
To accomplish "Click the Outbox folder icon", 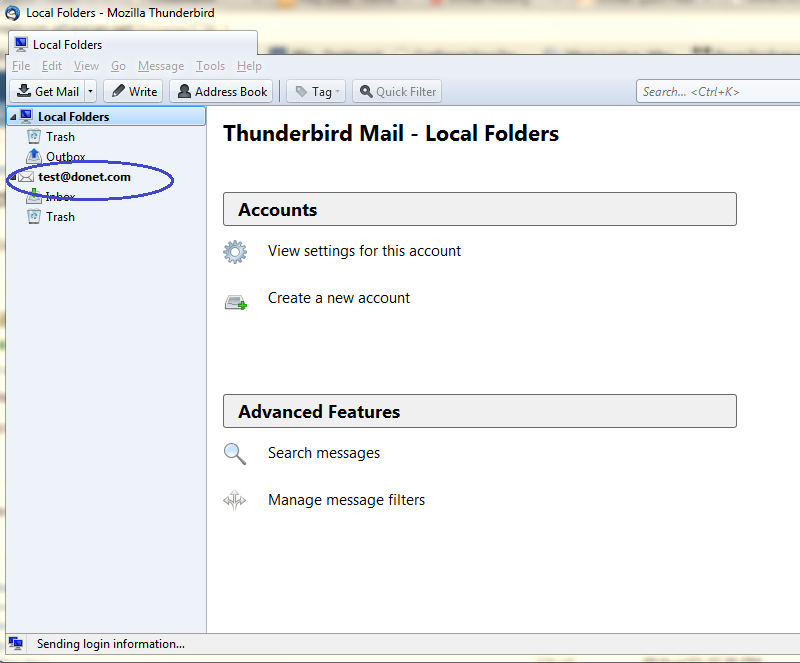I will [34, 156].
